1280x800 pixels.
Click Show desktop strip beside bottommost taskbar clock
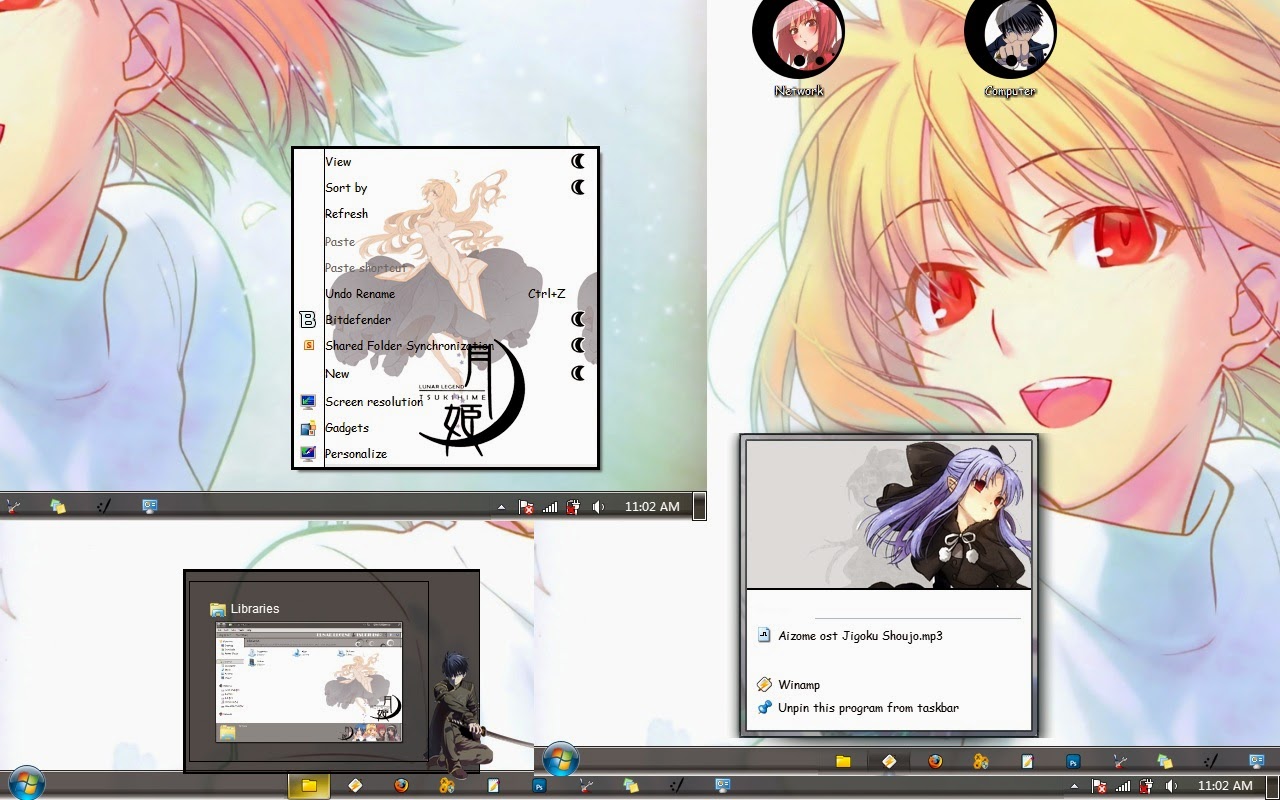point(1272,786)
